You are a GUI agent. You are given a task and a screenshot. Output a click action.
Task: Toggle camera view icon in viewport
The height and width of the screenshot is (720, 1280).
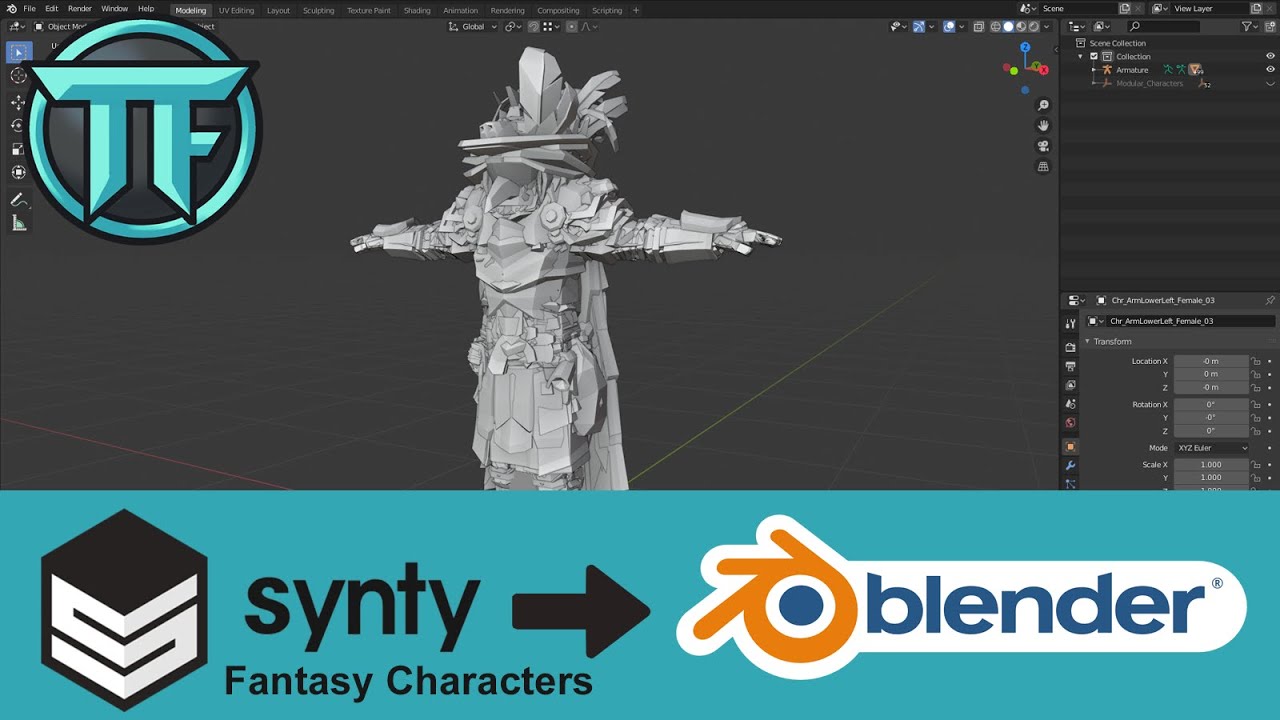tap(1043, 146)
